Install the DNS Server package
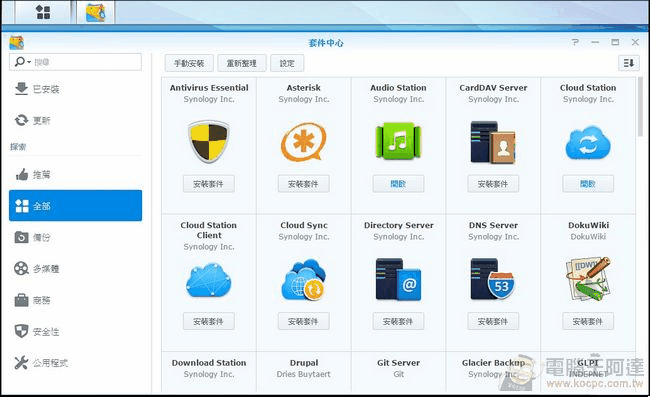The image size is (650, 397). click(x=493, y=321)
